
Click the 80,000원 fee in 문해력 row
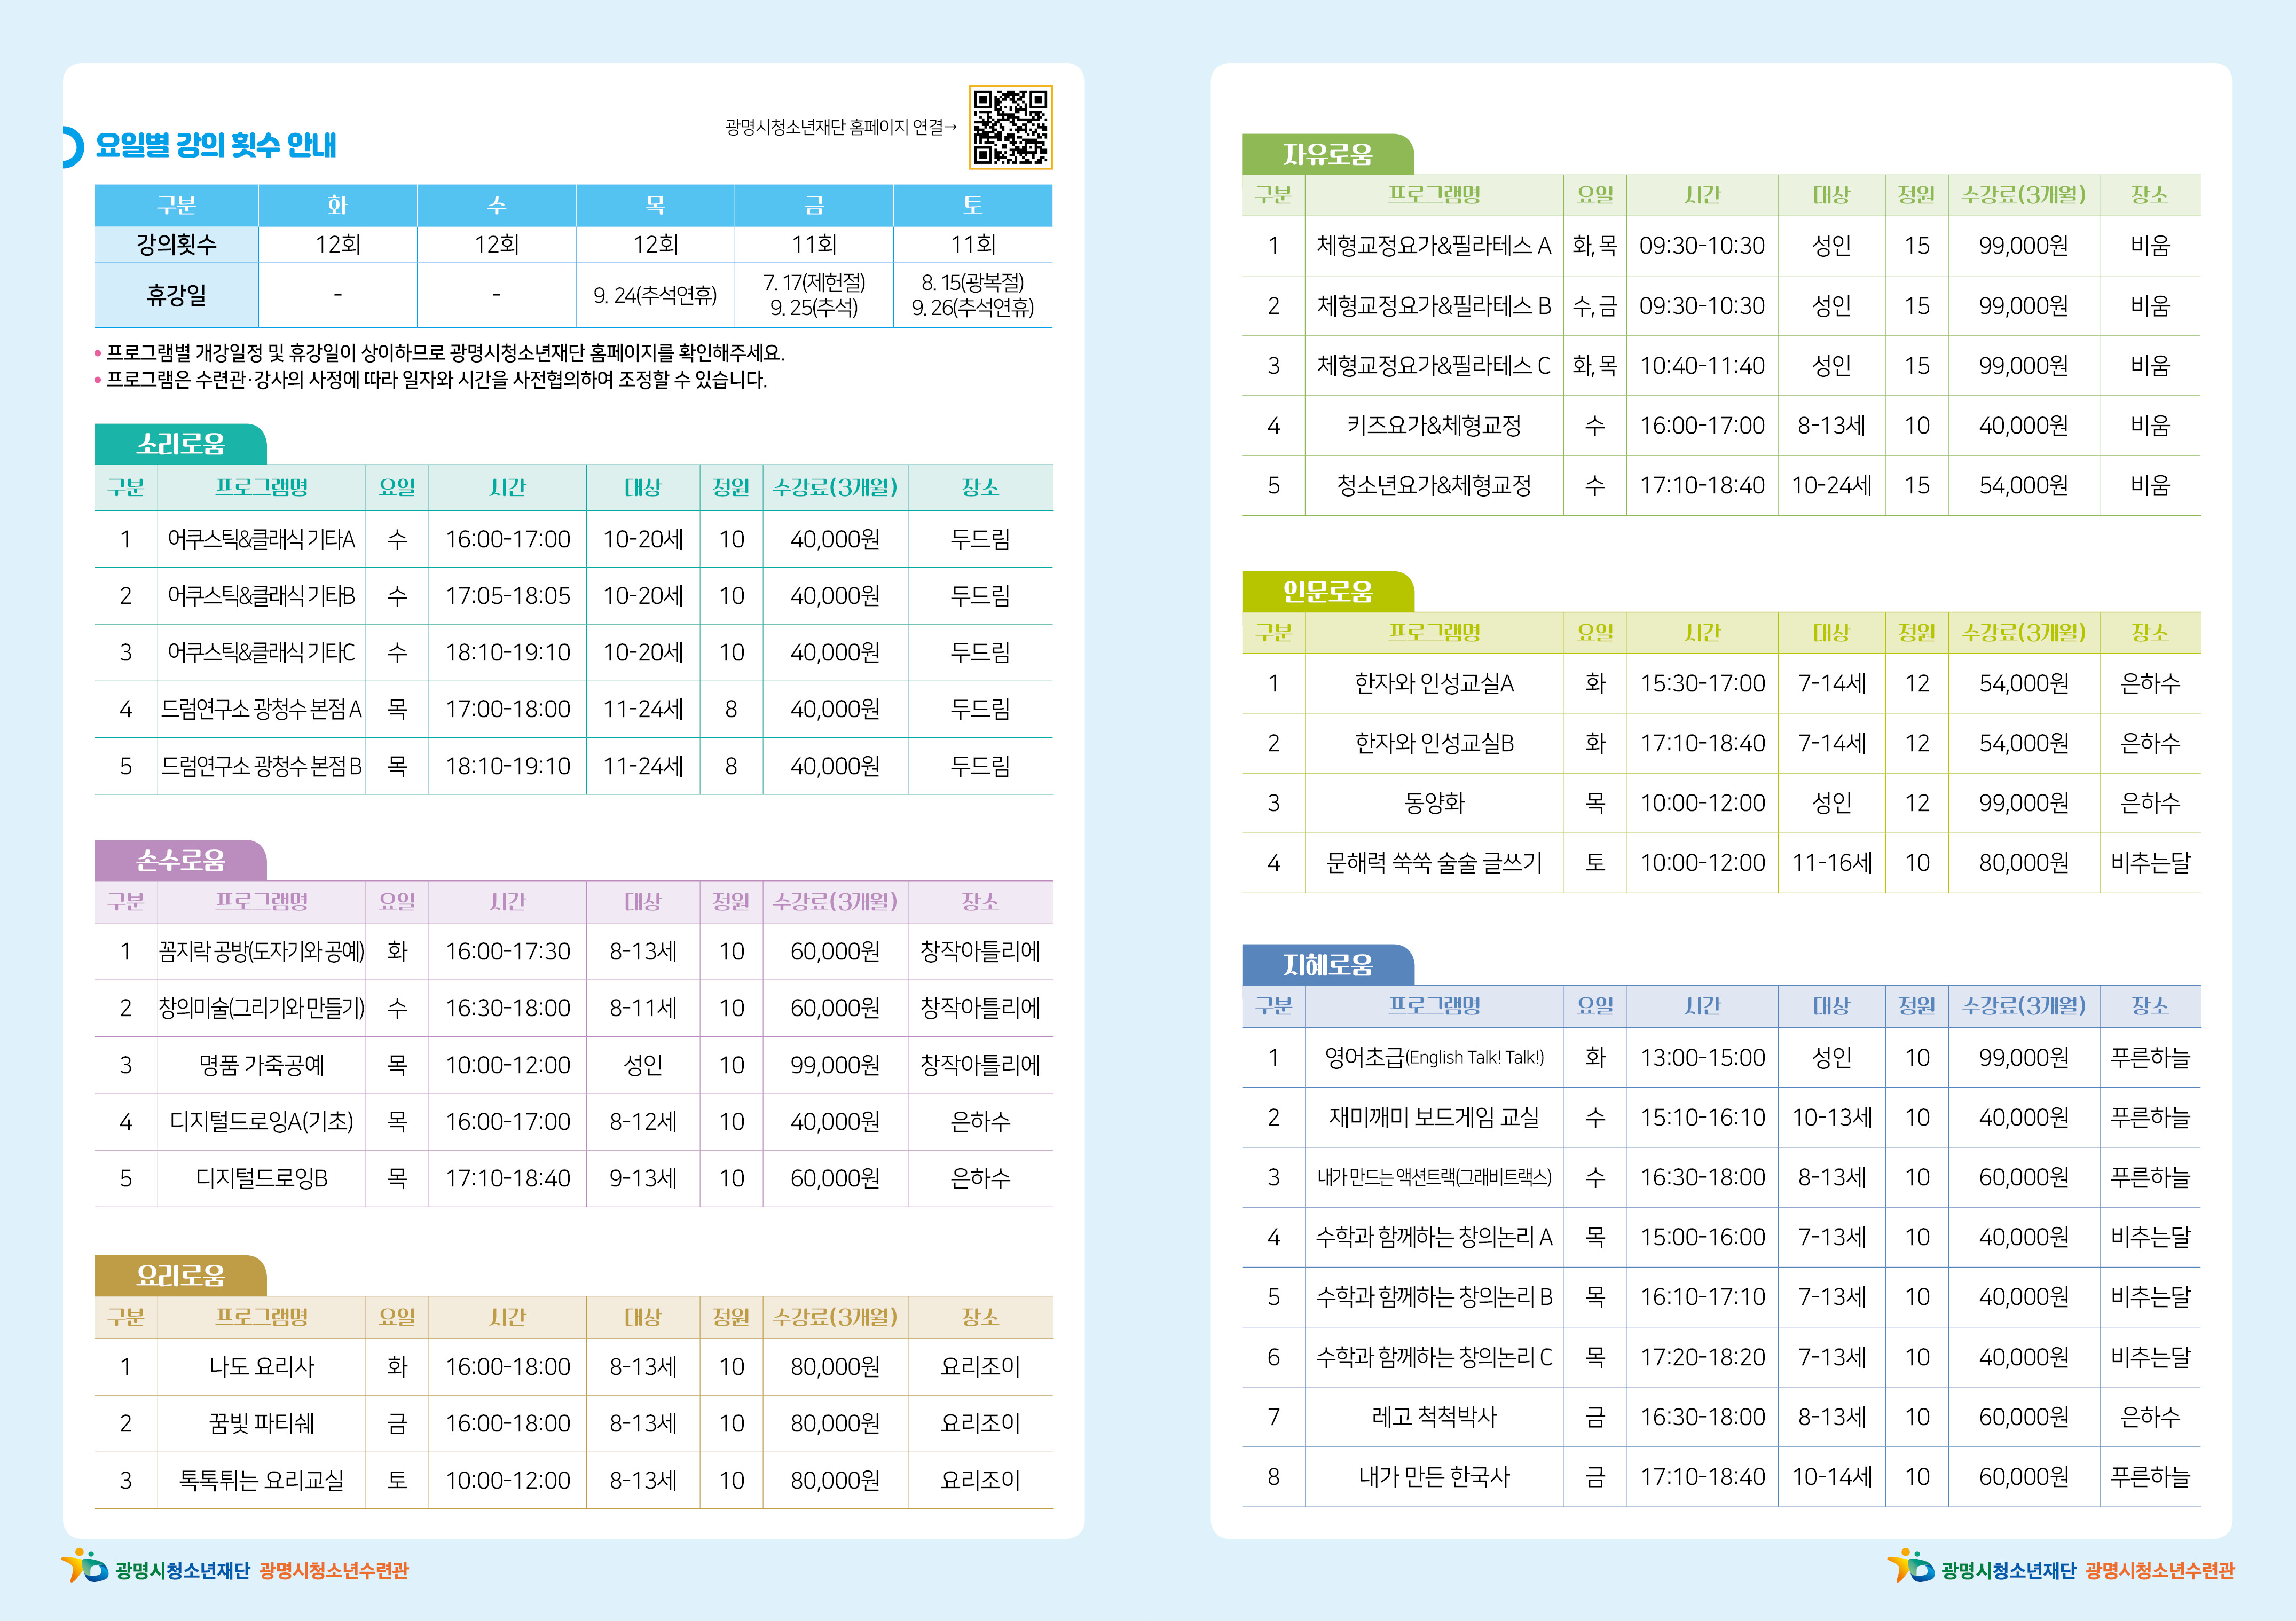2024,863
